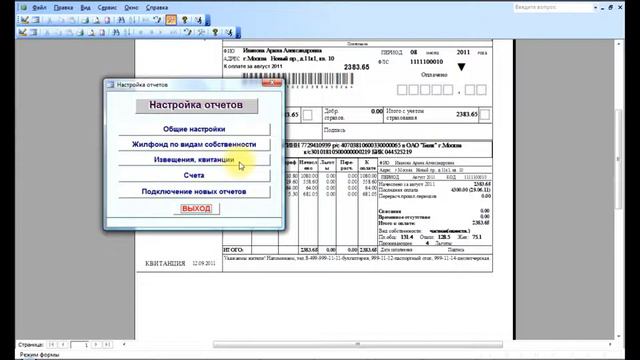Open toolbar options arrow on upper toolbar
The width and height of the screenshot is (640, 360).
tap(208, 20)
